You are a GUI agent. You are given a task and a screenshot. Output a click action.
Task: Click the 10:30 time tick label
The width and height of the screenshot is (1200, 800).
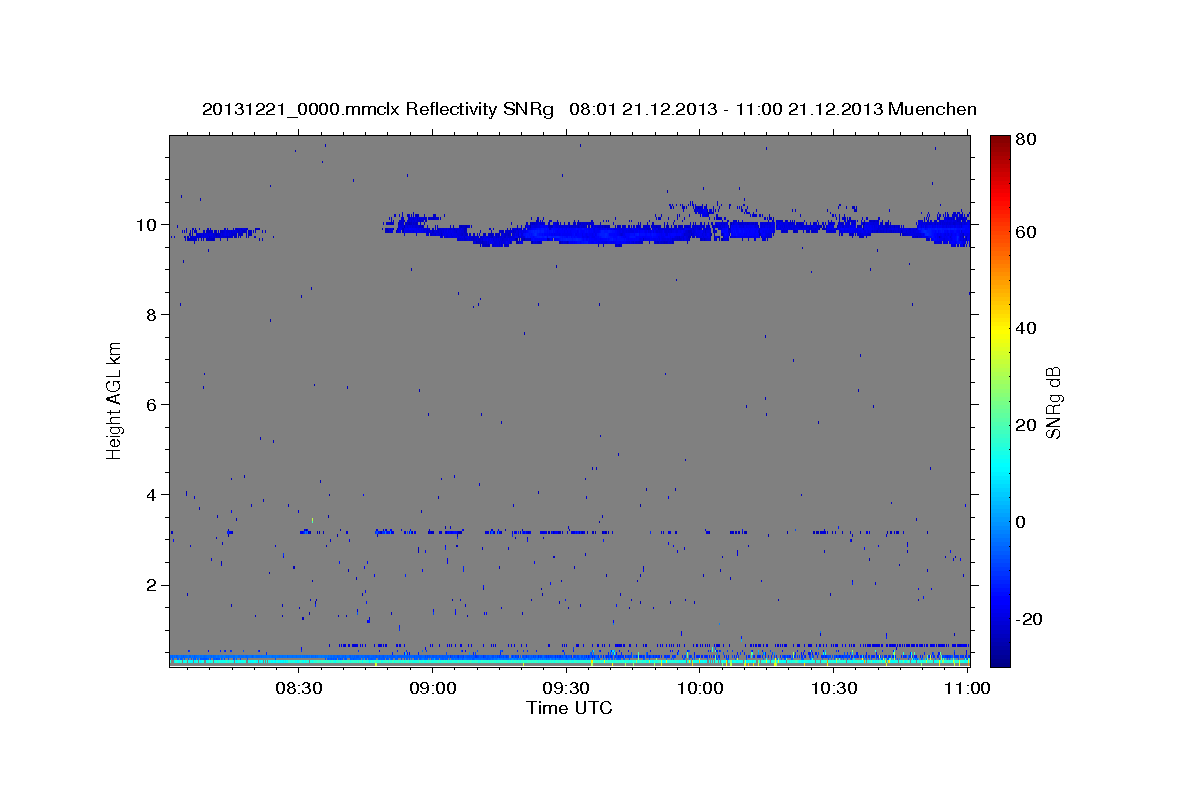(834, 689)
